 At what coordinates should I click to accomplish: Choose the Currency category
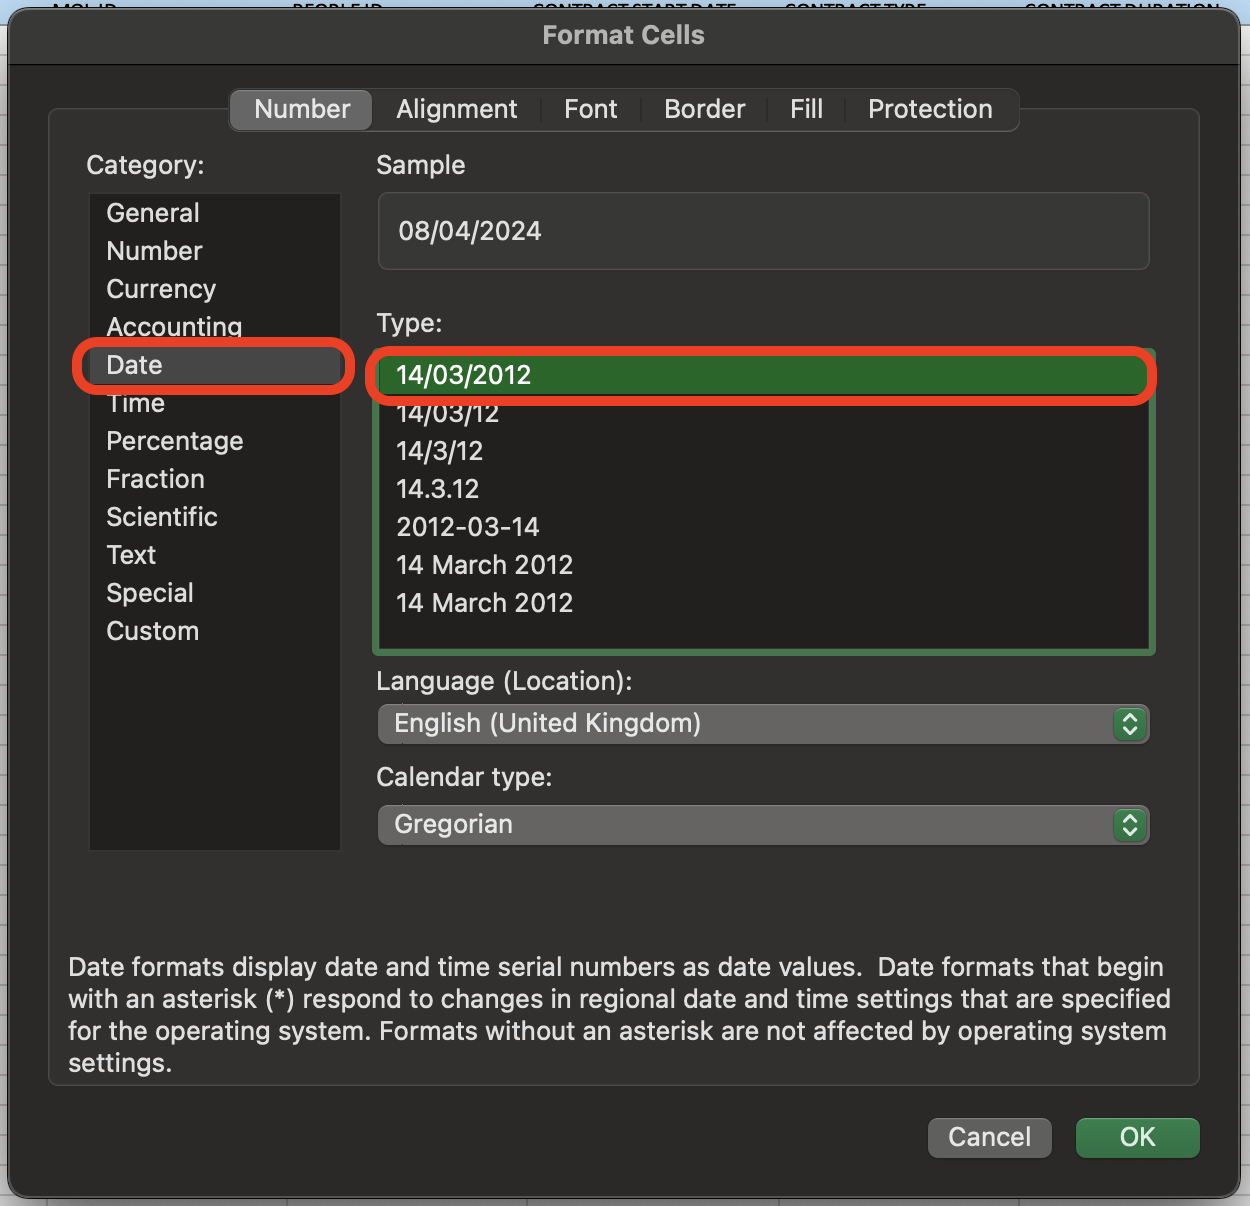tap(161, 289)
